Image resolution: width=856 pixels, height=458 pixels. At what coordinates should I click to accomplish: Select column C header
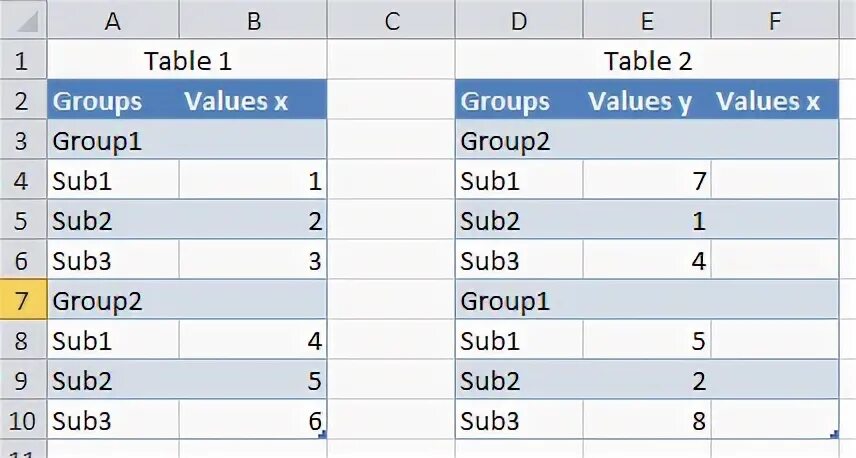coord(391,19)
